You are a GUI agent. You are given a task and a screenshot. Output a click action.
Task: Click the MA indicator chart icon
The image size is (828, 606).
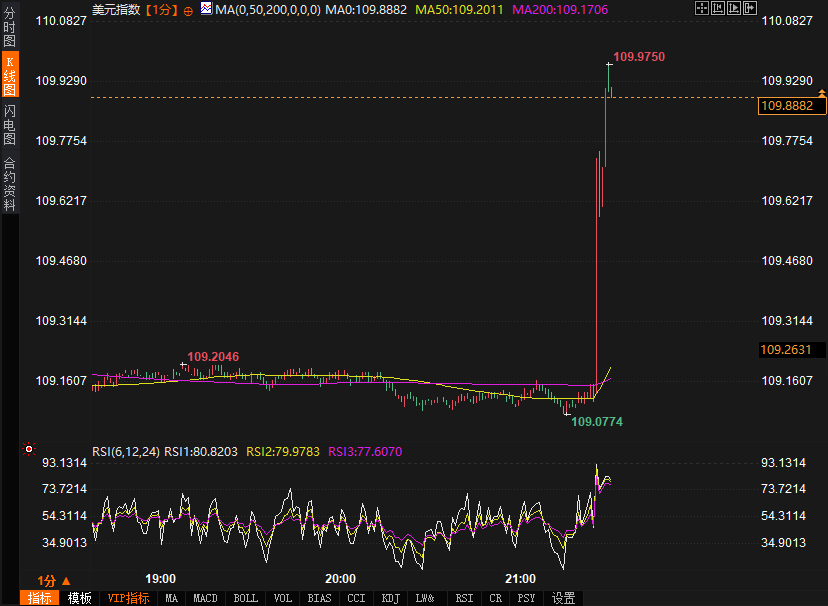tap(206, 9)
